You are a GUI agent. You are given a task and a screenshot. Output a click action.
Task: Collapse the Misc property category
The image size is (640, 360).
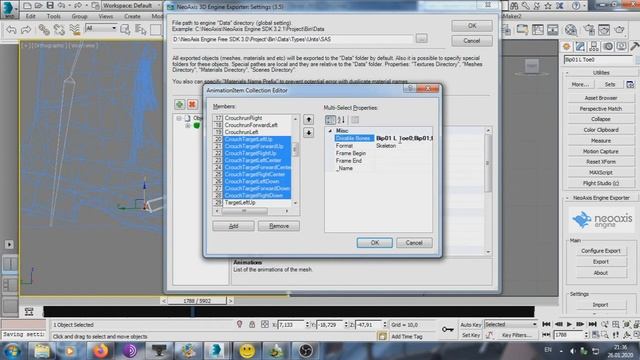pos(330,131)
